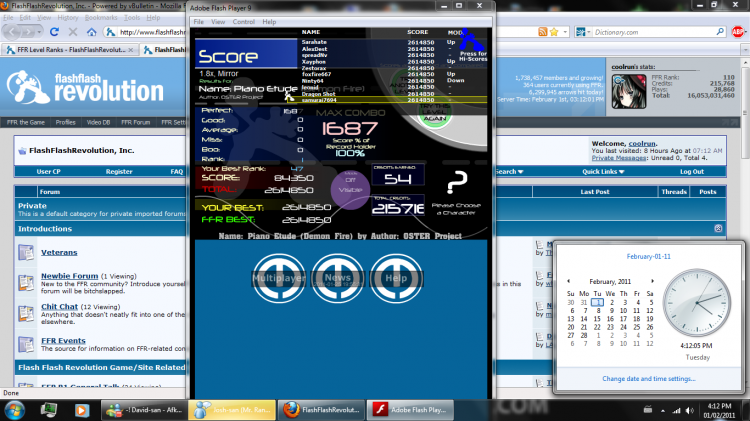750x421 pixels.
Task: Click Change date and time settings link
Action: 649,379
